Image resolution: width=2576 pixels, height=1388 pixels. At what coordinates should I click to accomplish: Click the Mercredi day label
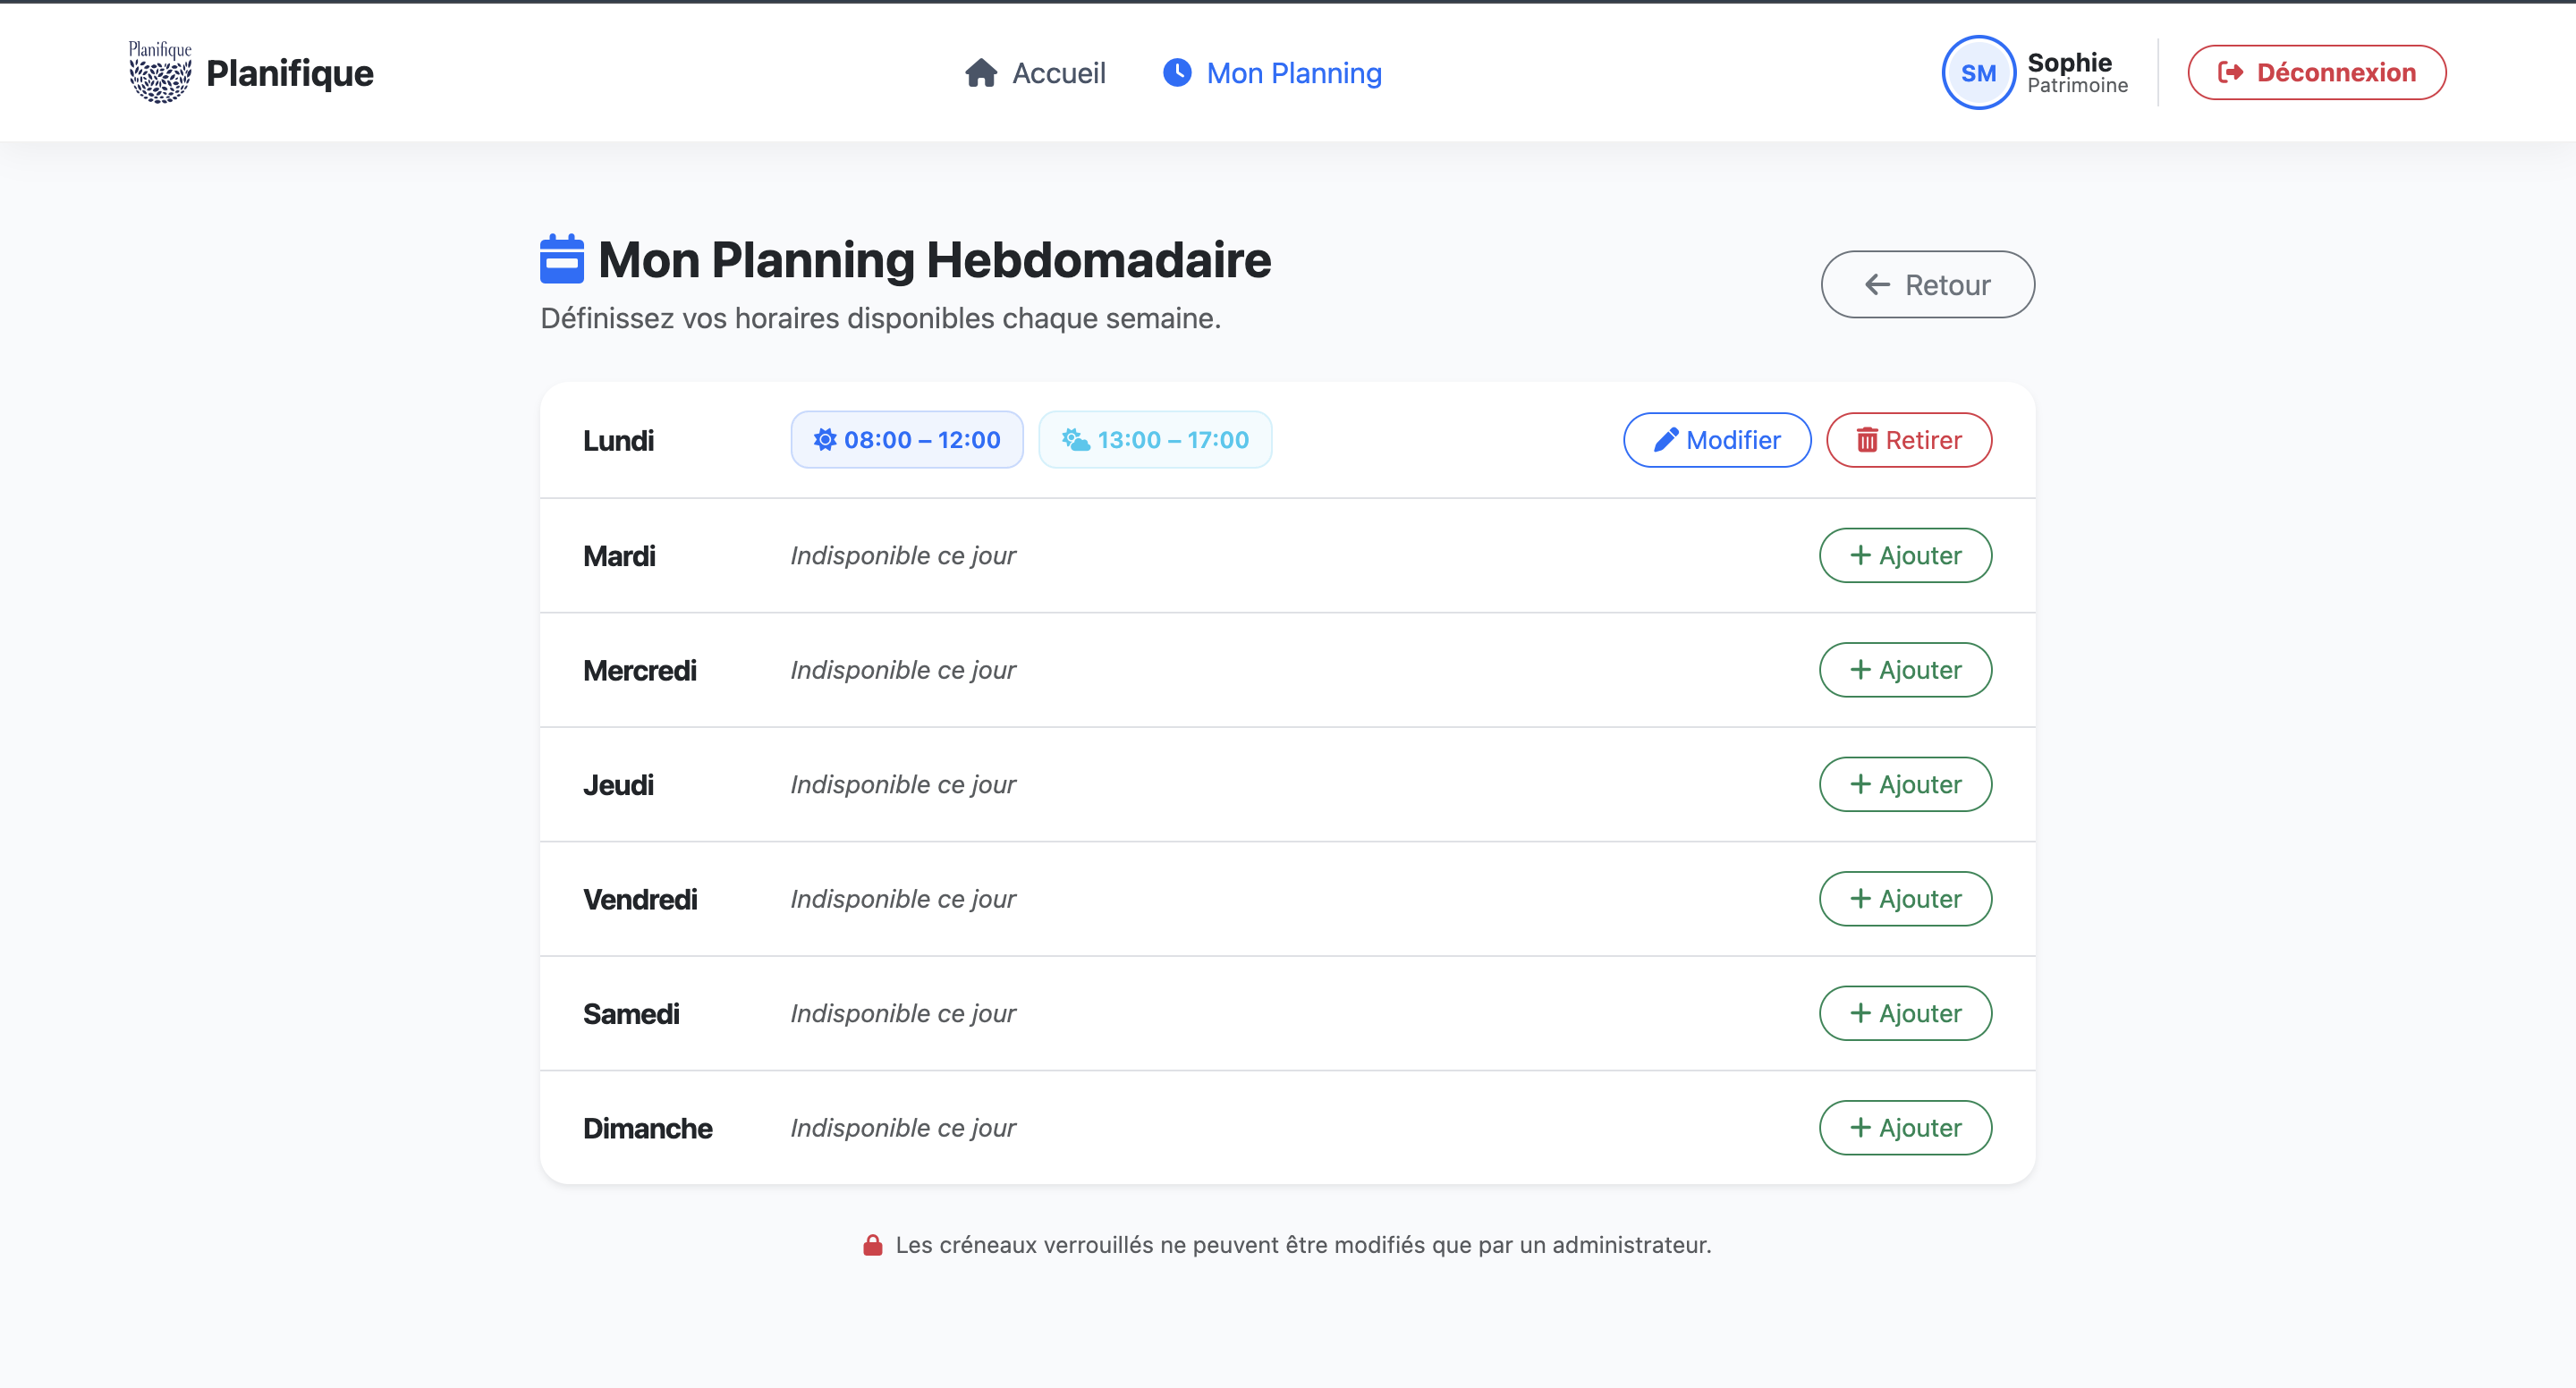[x=640, y=671]
